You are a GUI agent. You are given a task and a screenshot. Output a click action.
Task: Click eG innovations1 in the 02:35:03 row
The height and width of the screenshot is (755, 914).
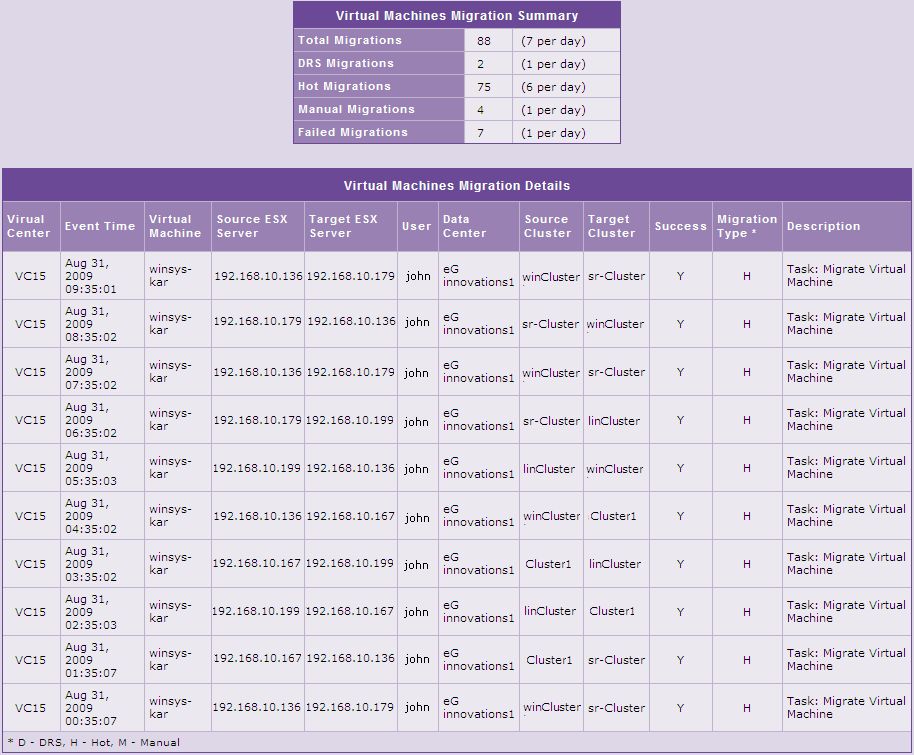click(x=479, y=612)
